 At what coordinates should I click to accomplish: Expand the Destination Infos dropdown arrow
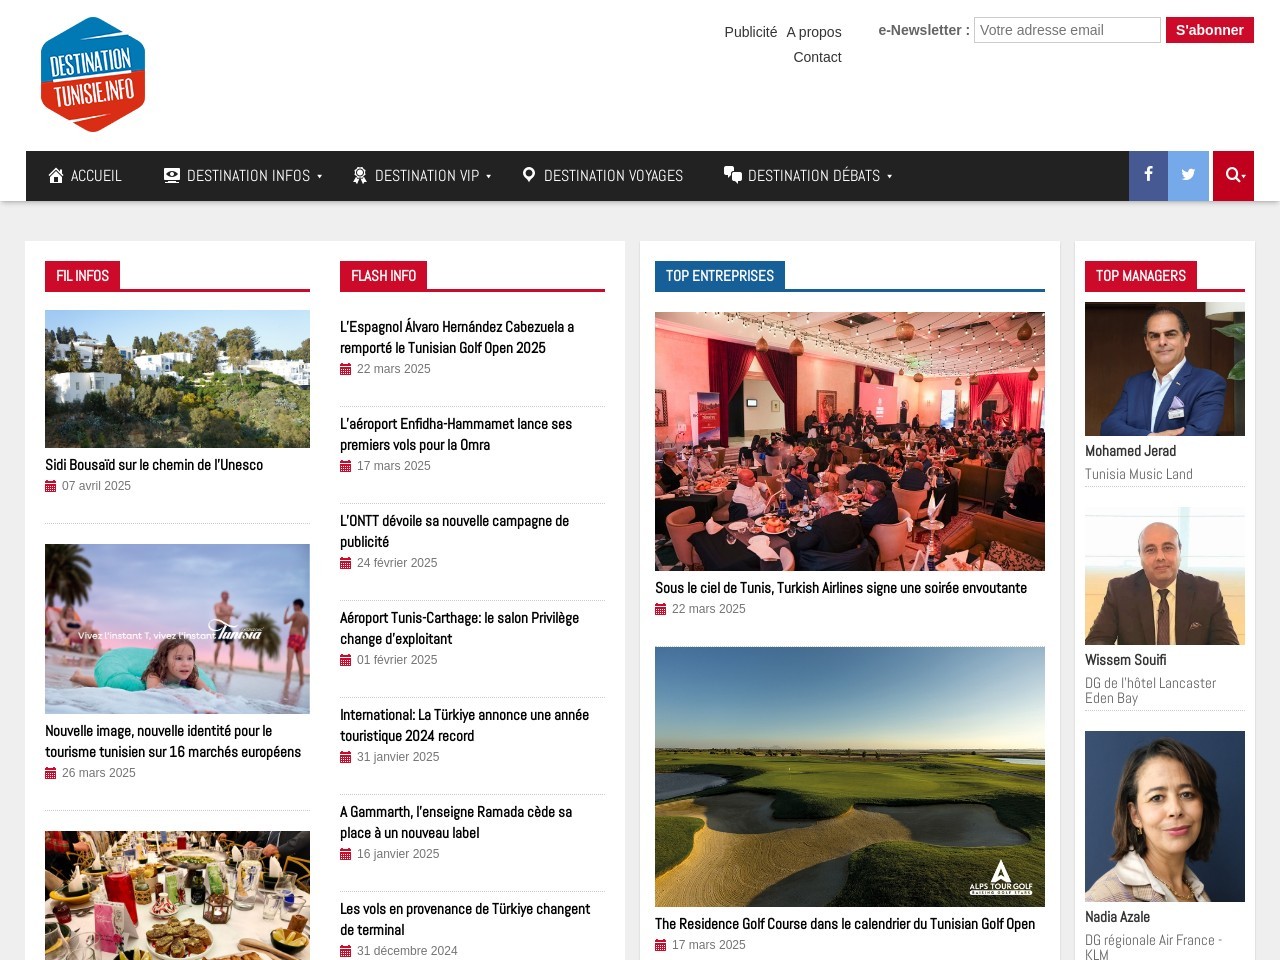[x=319, y=176]
